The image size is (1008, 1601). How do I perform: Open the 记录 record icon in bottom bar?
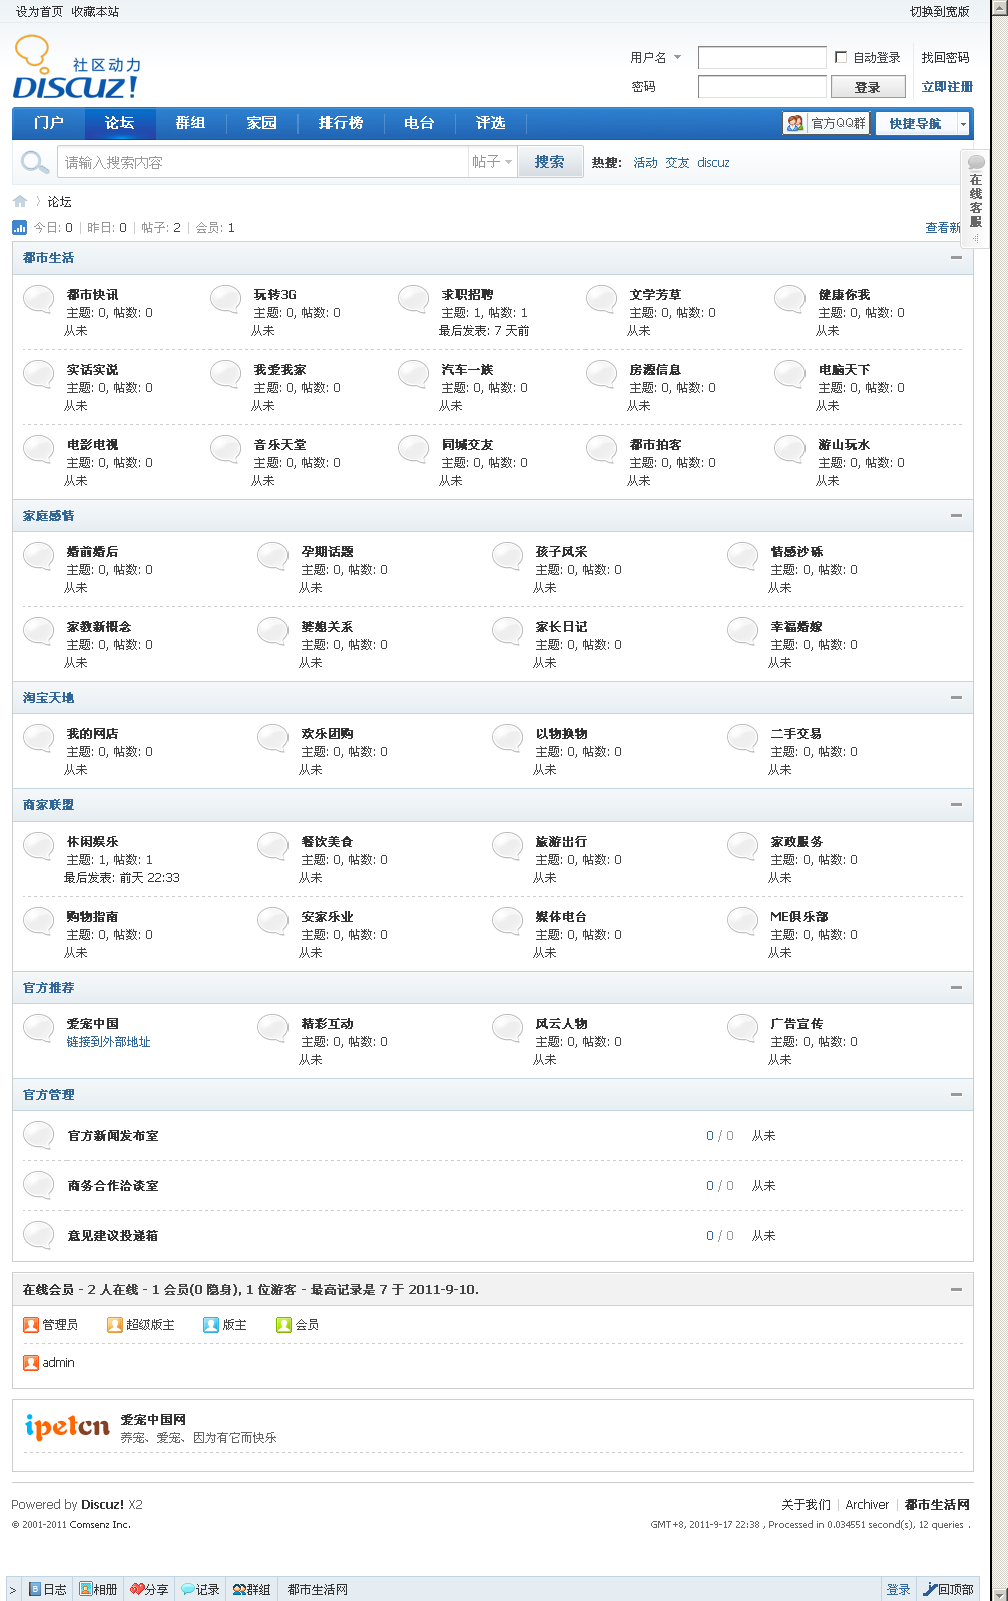pyautogui.click(x=188, y=1589)
